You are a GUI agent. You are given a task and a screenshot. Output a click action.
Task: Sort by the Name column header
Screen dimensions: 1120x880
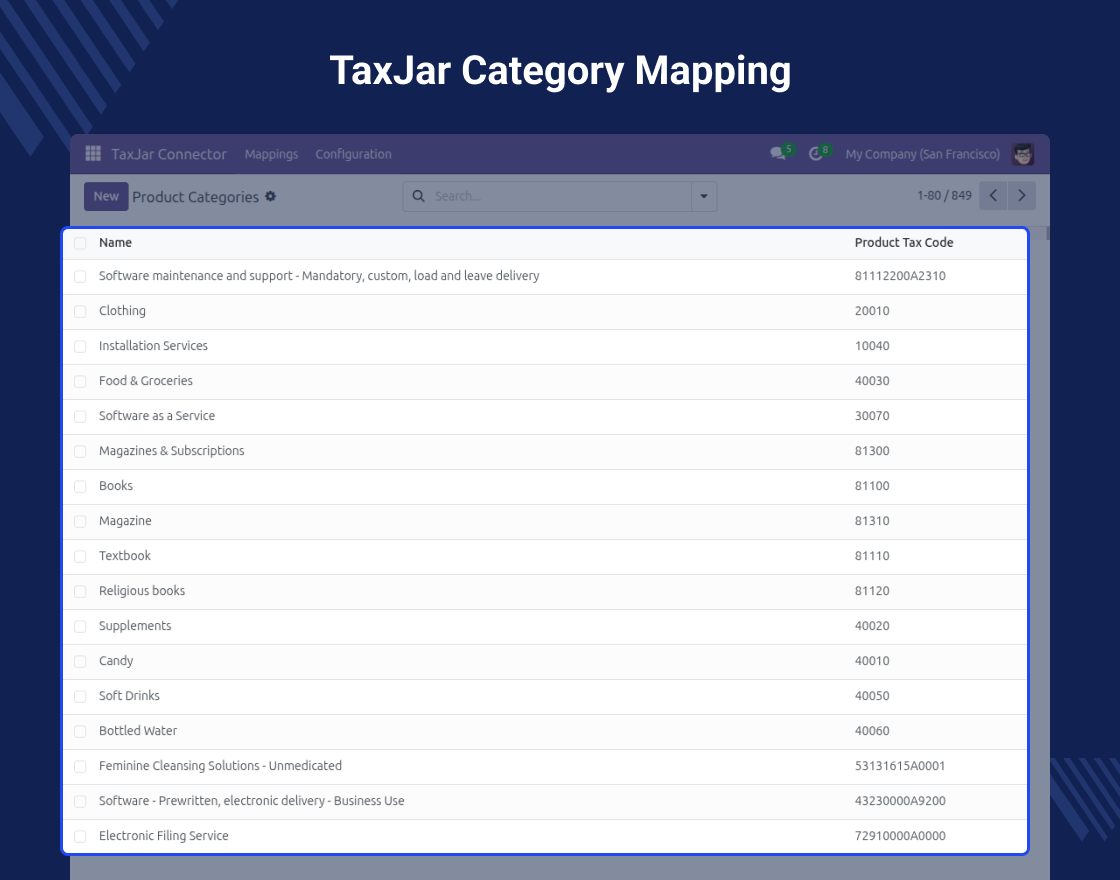115,243
